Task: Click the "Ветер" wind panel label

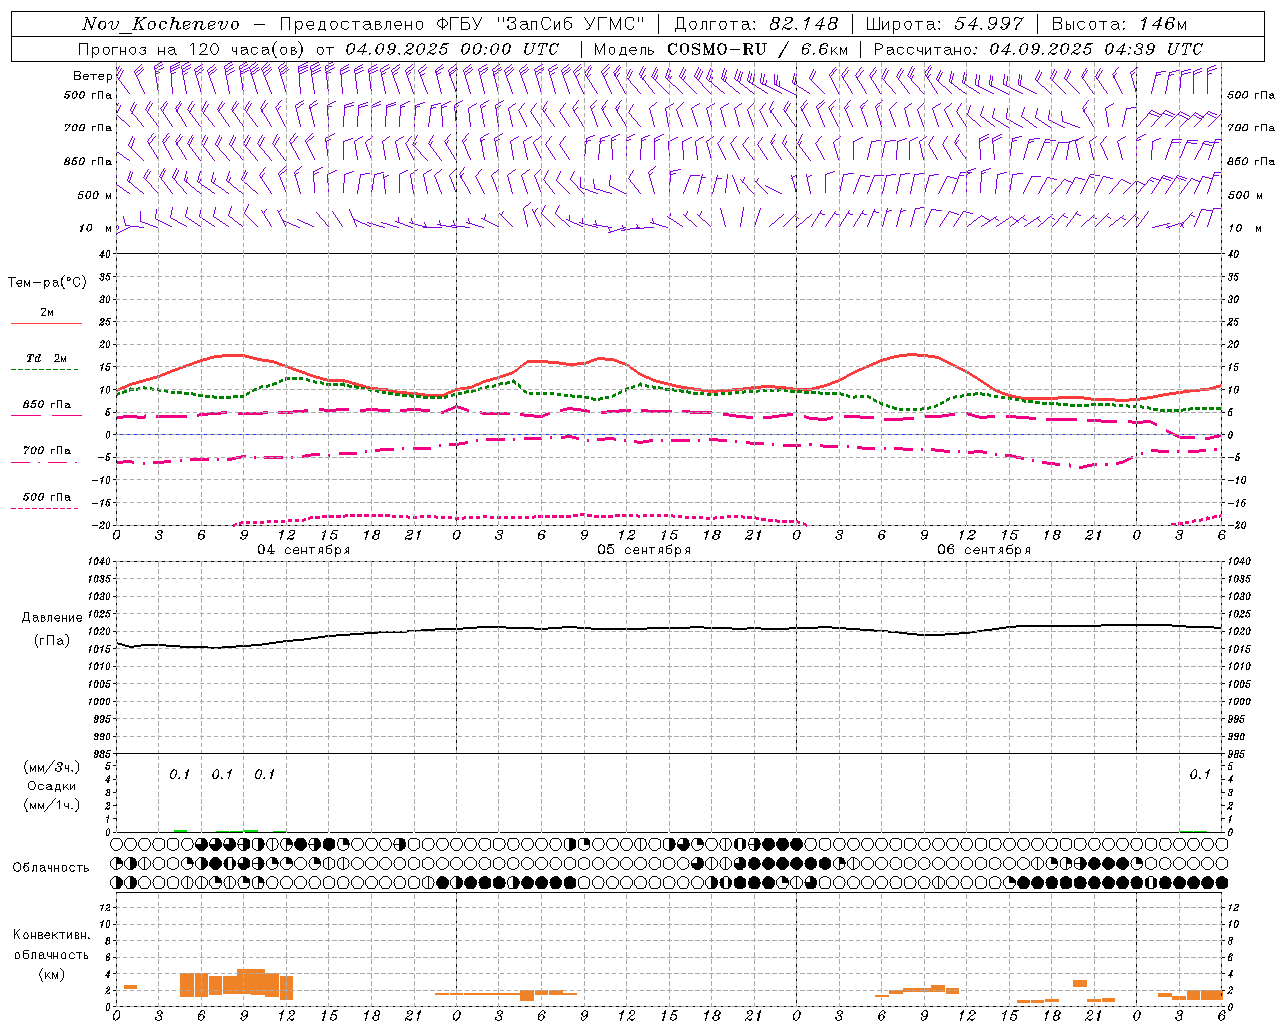Action: pyautogui.click(x=92, y=76)
